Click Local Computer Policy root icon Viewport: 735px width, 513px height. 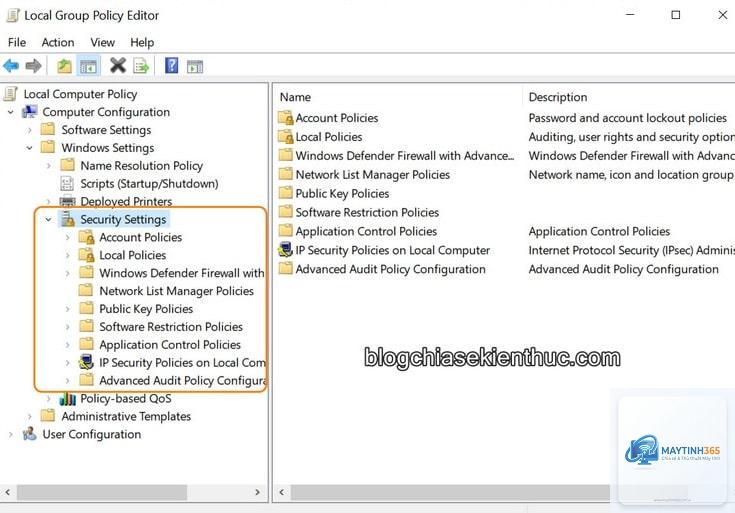(x=10, y=94)
